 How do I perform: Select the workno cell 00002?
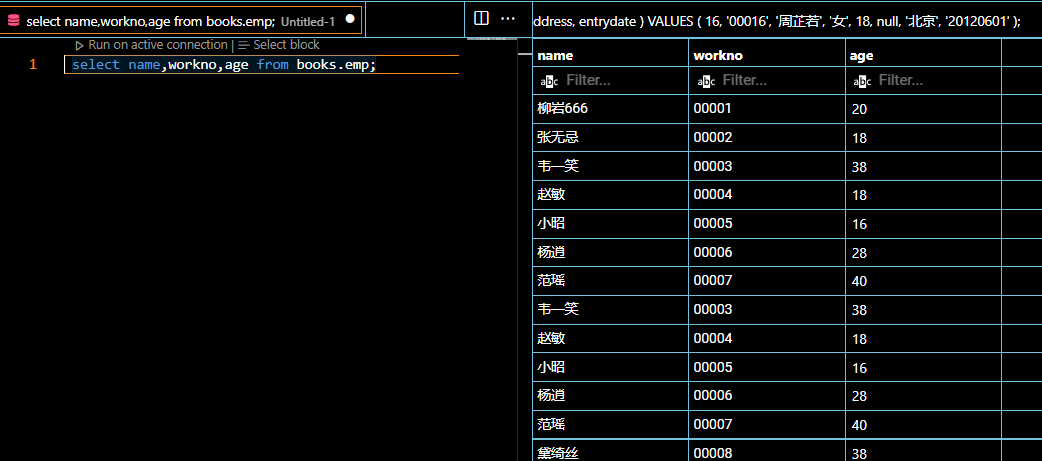click(767, 138)
